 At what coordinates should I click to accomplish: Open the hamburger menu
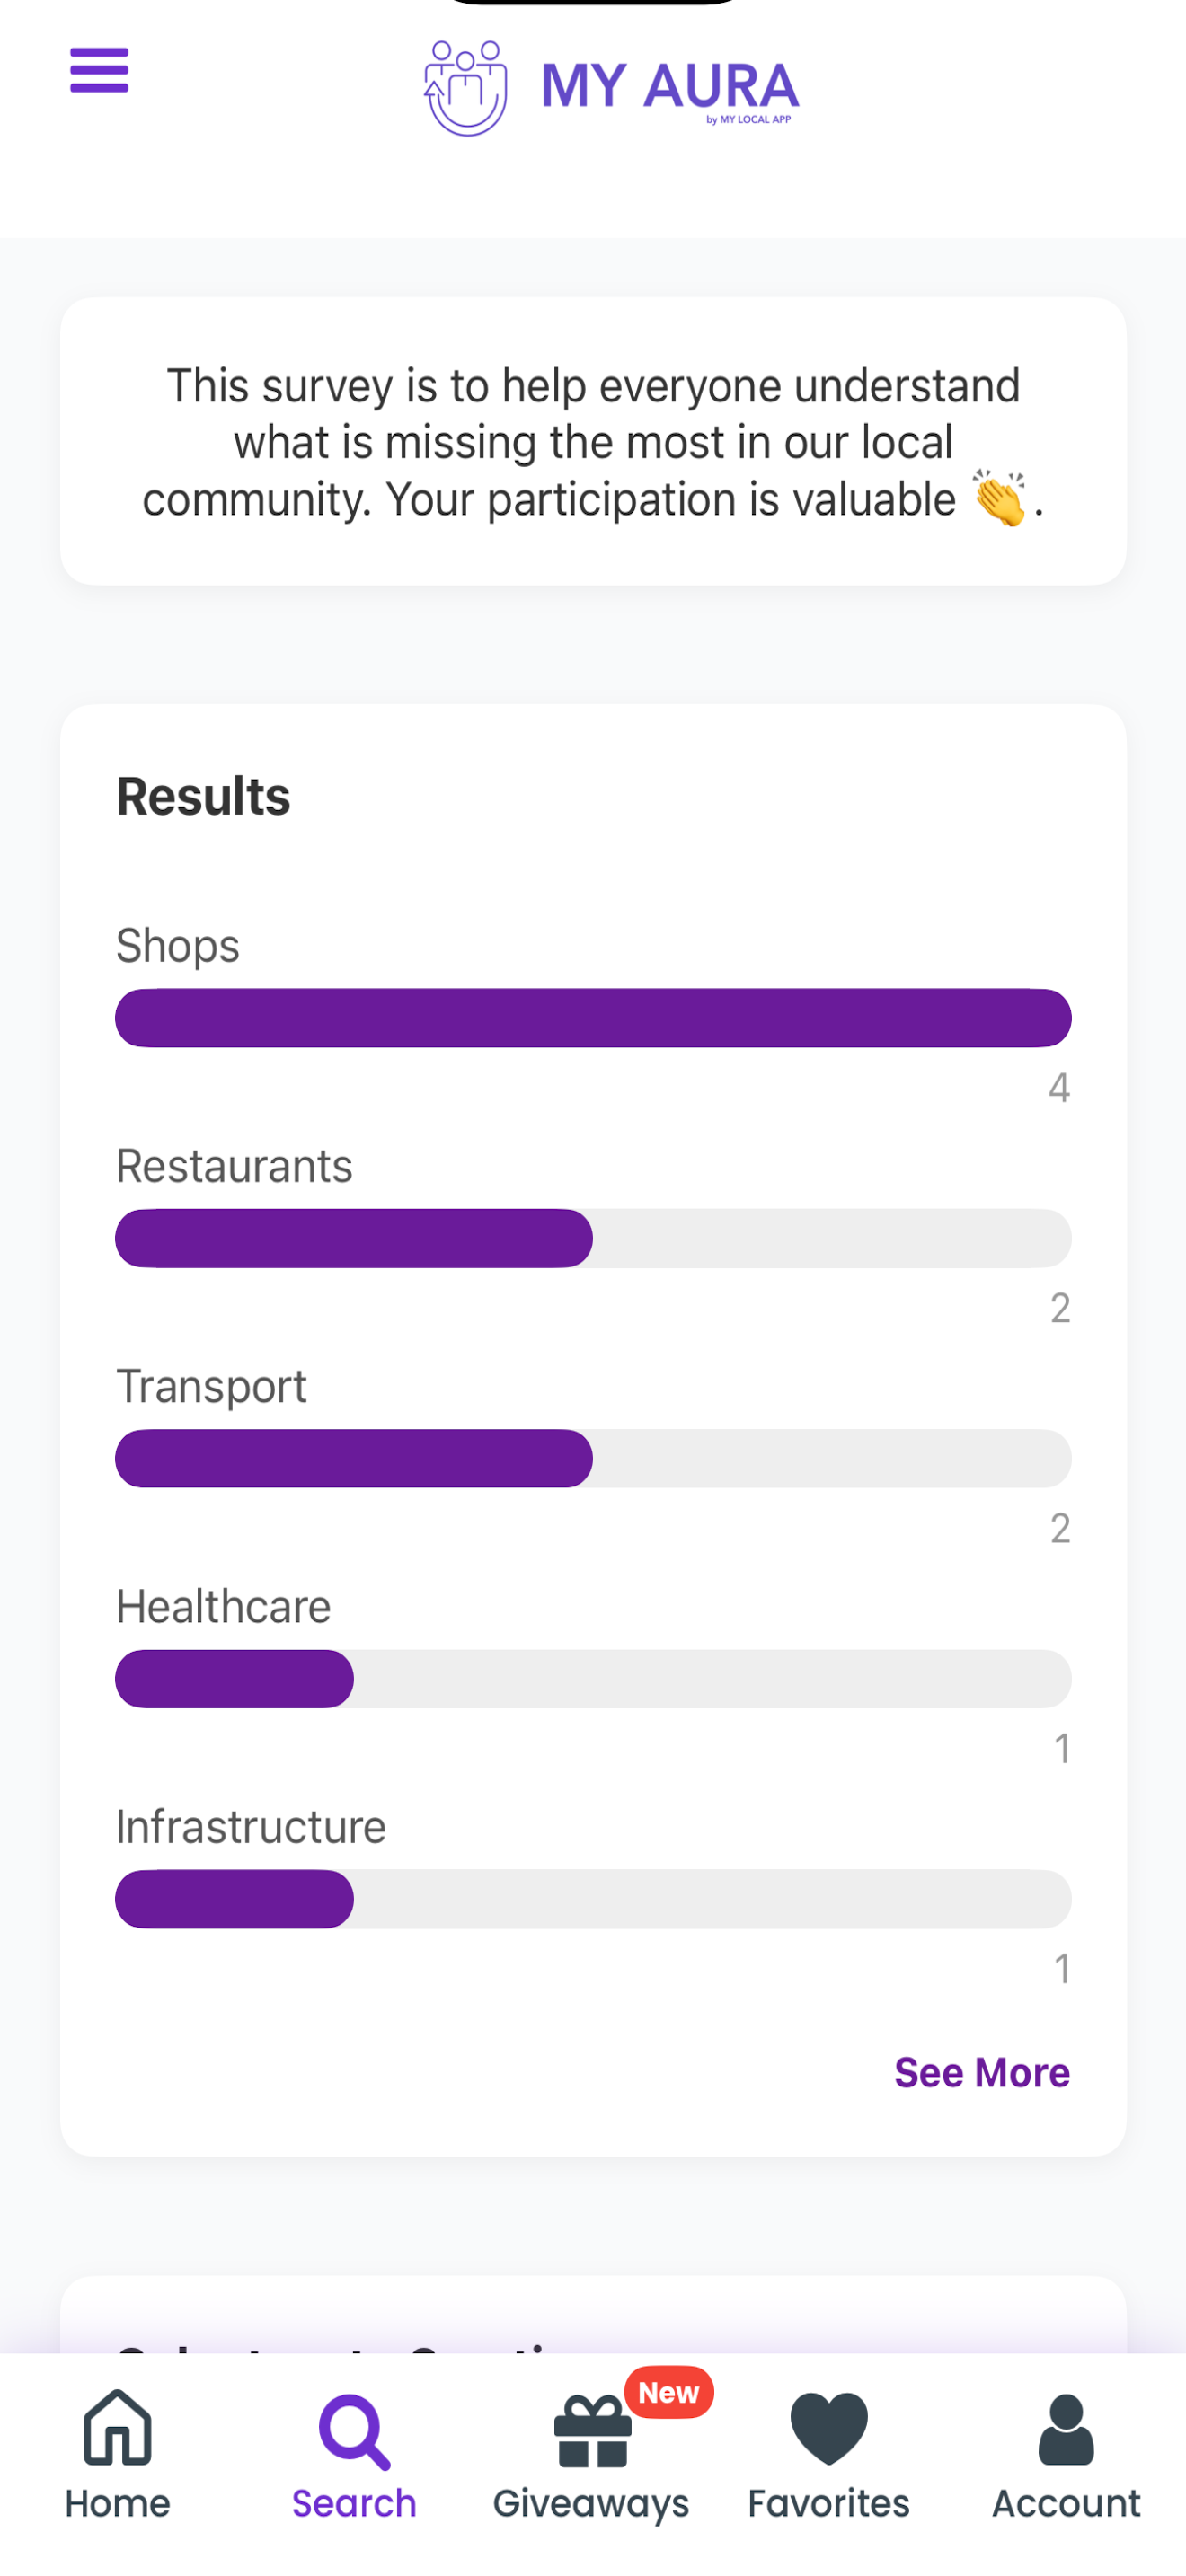99,70
